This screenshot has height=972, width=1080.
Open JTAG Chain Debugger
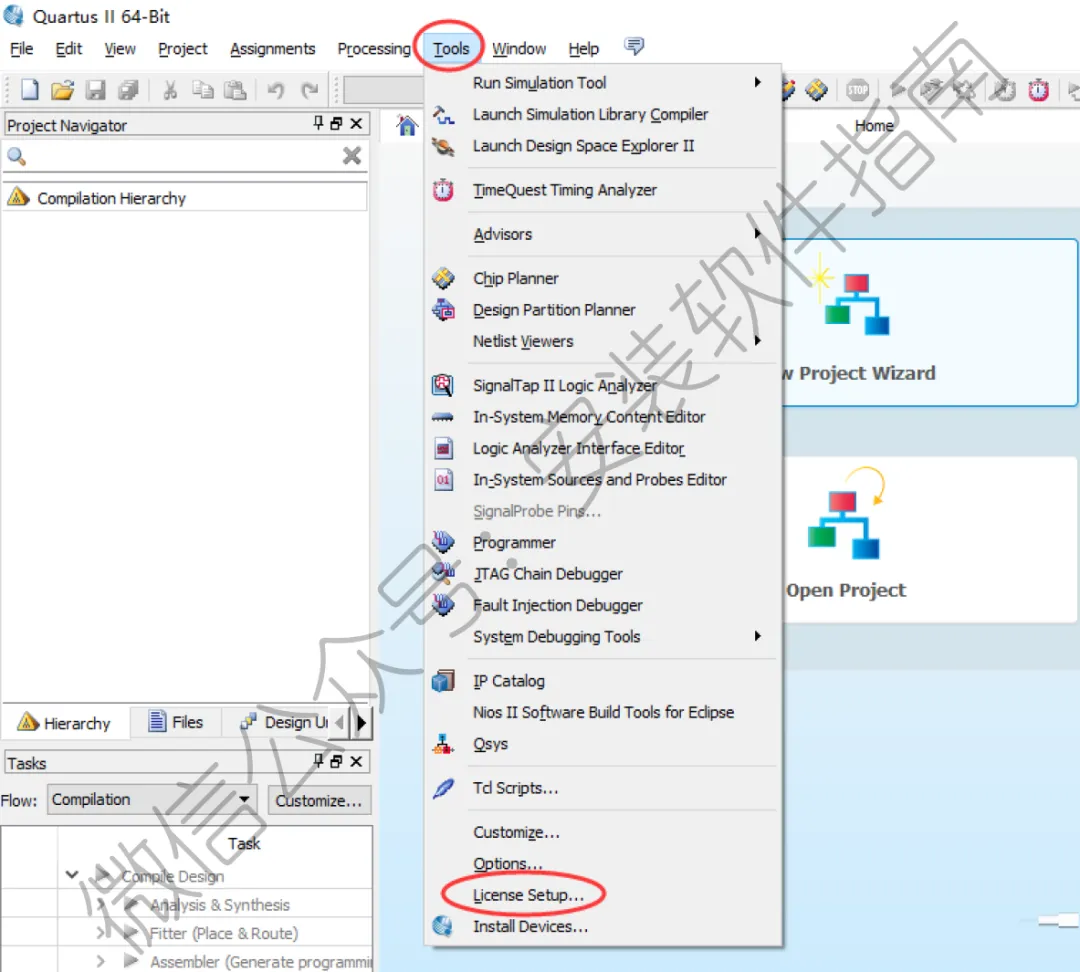coord(603,574)
